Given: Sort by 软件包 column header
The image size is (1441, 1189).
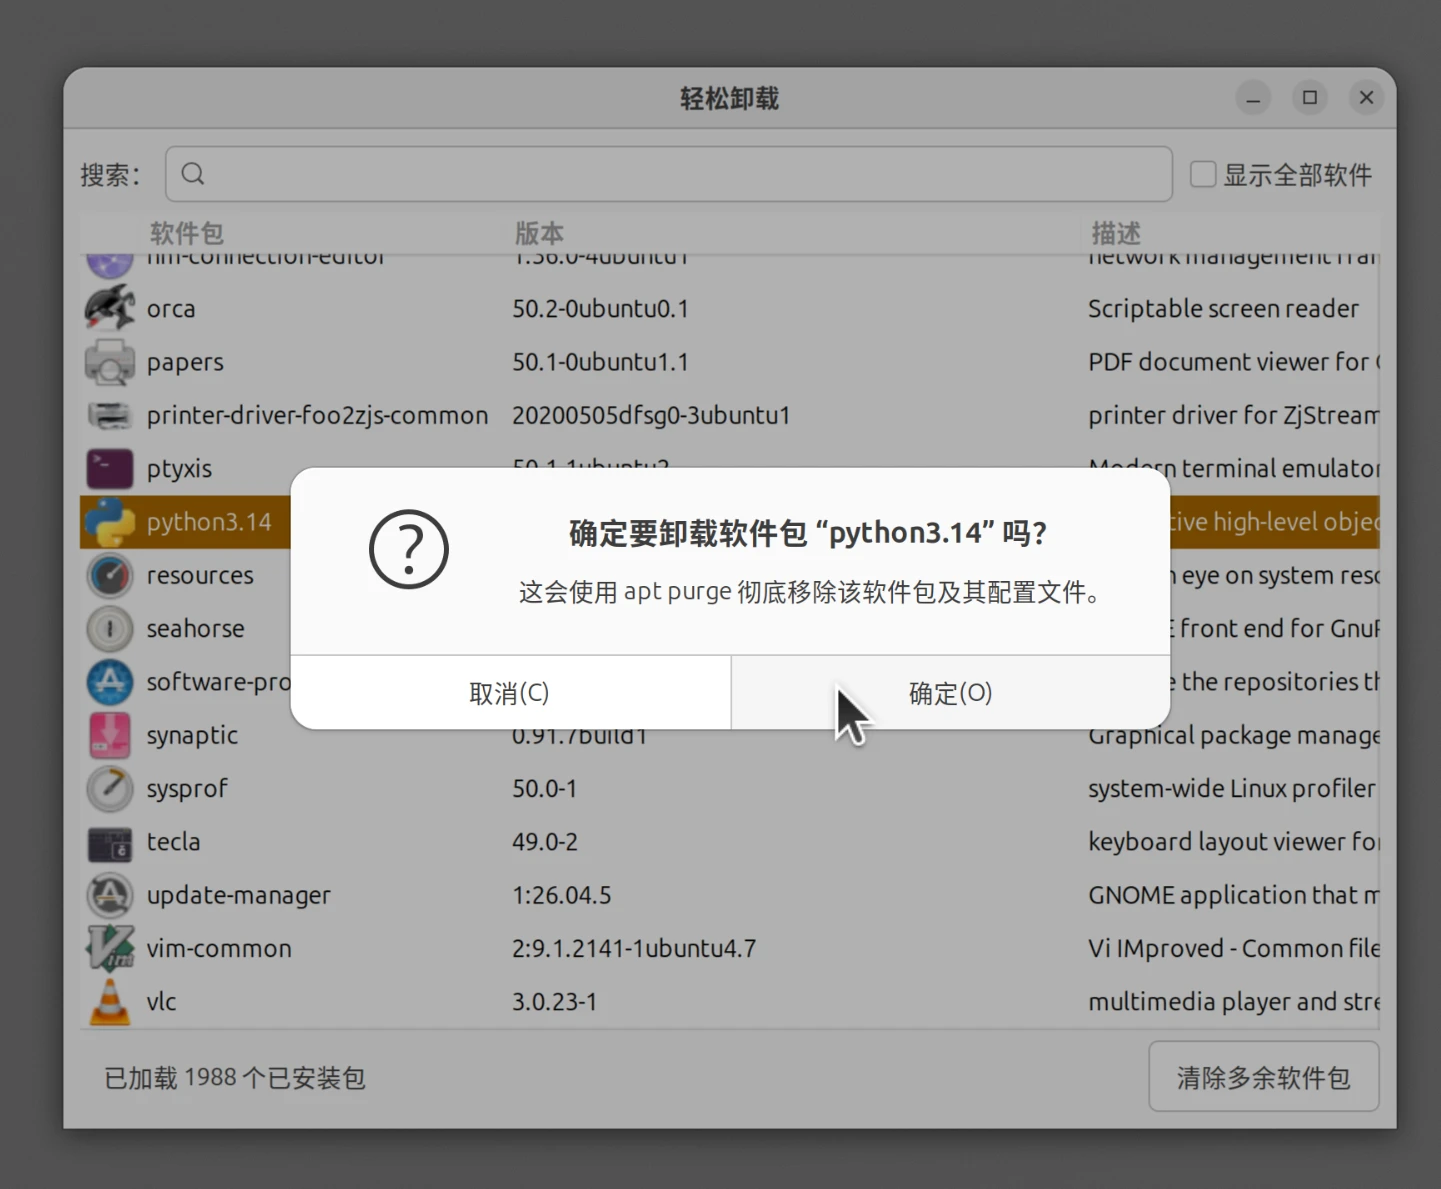Looking at the screenshot, I should click(x=187, y=233).
